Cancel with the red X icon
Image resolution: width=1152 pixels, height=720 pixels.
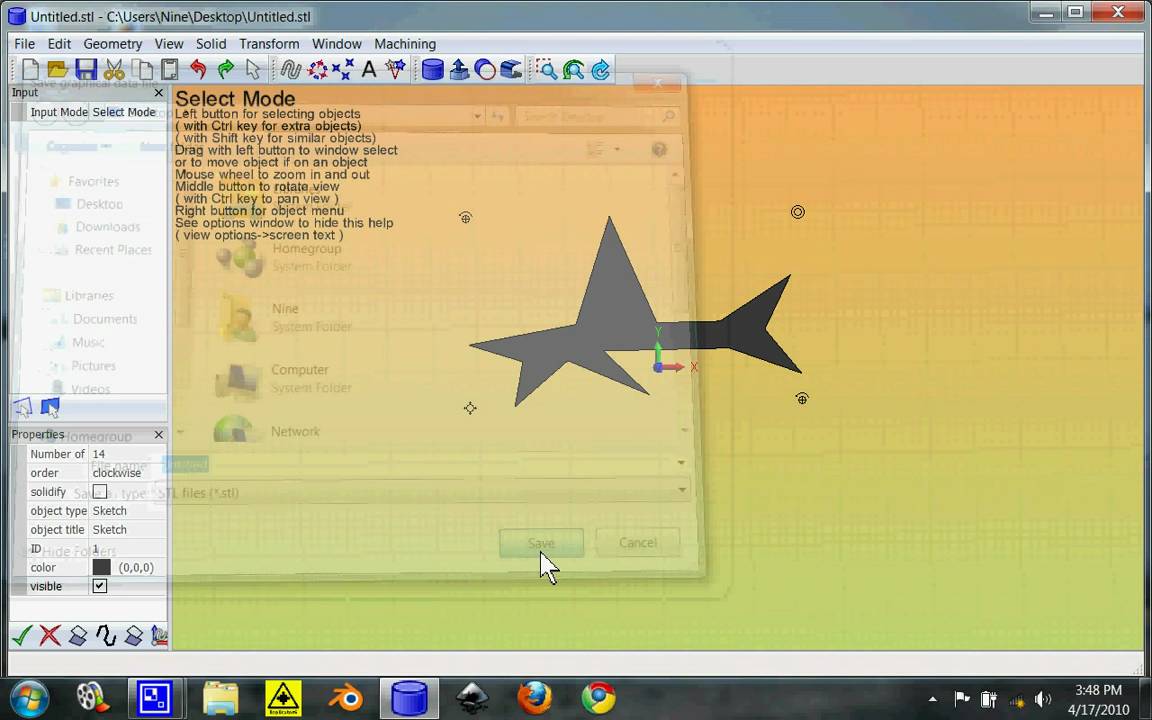click(x=50, y=636)
